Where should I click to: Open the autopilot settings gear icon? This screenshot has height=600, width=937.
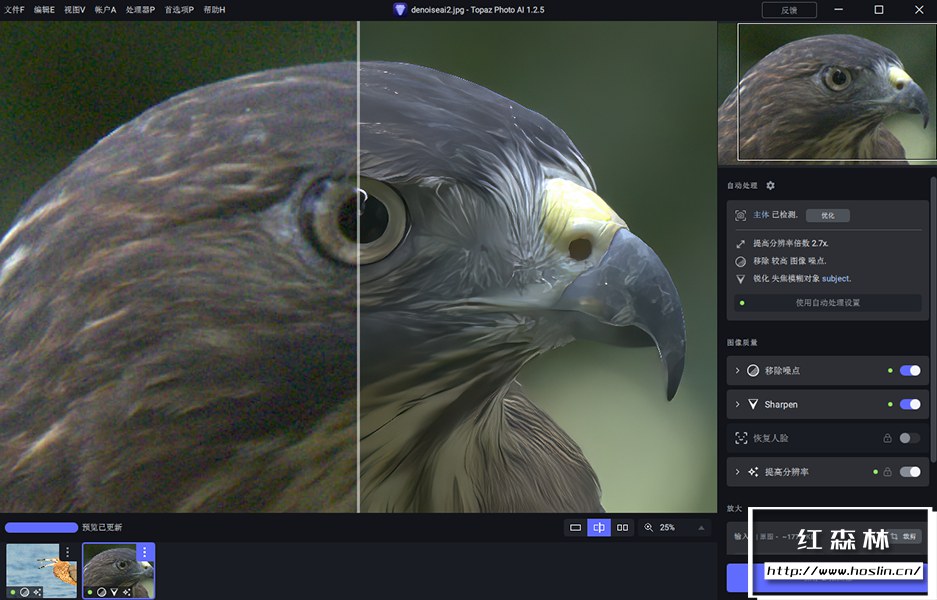(x=770, y=186)
